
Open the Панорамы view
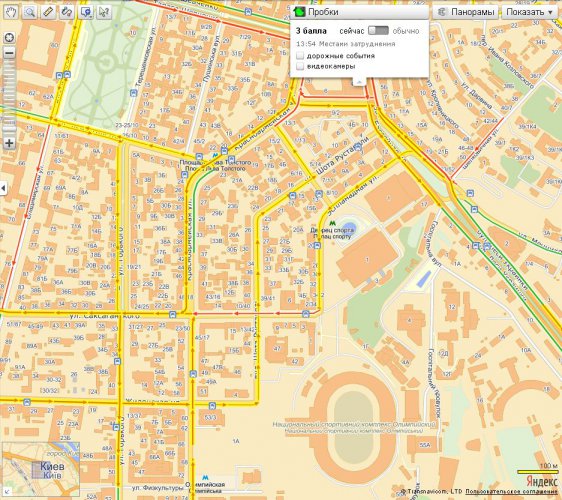click(465, 12)
